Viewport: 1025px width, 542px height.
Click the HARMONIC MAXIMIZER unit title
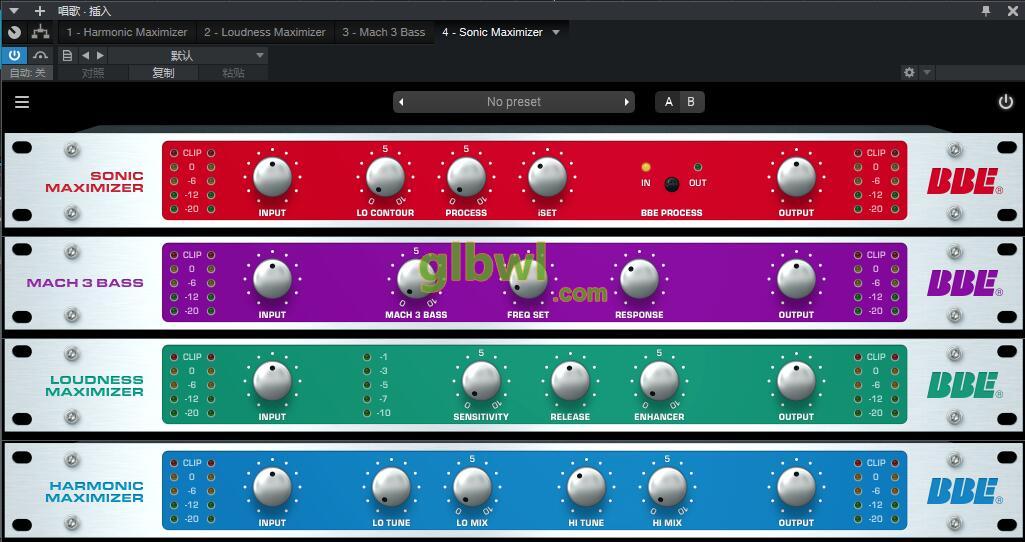tap(94, 492)
